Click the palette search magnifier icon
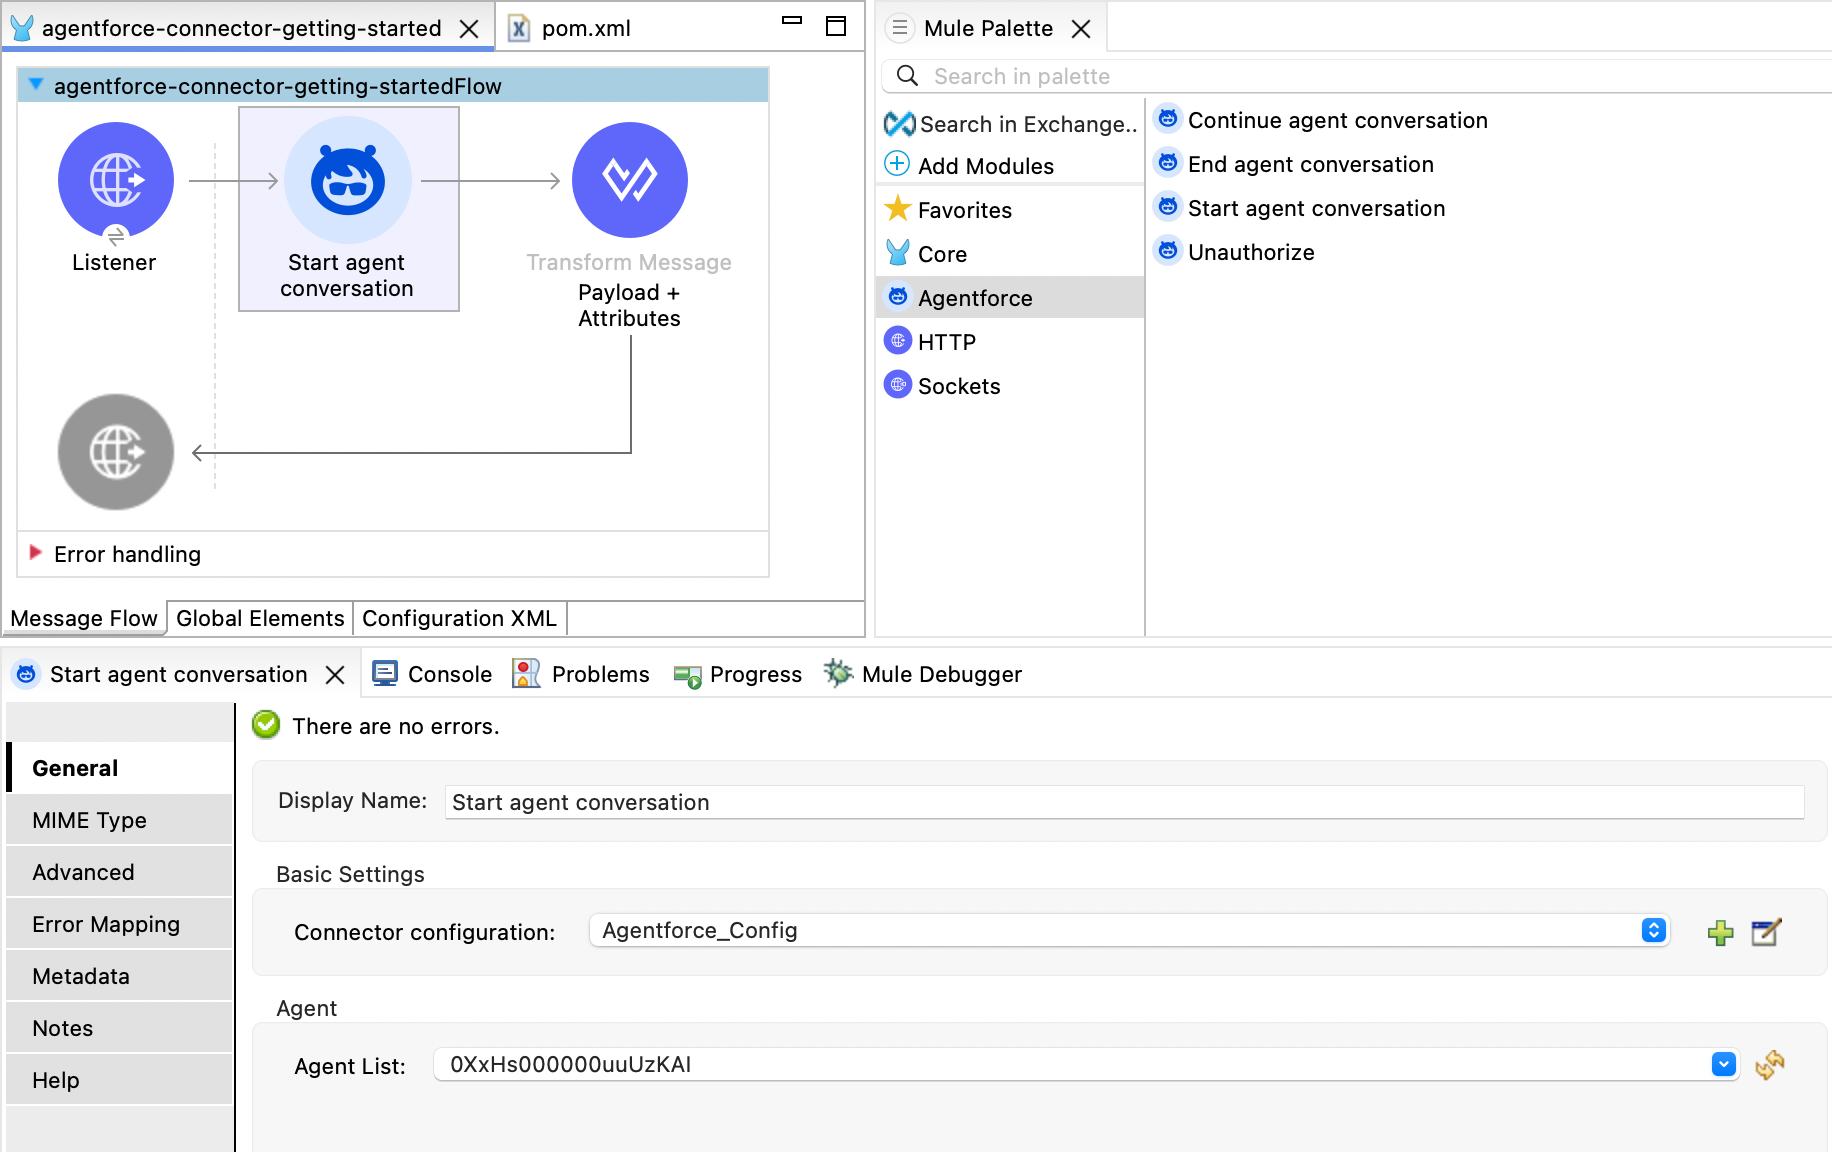 pos(907,76)
